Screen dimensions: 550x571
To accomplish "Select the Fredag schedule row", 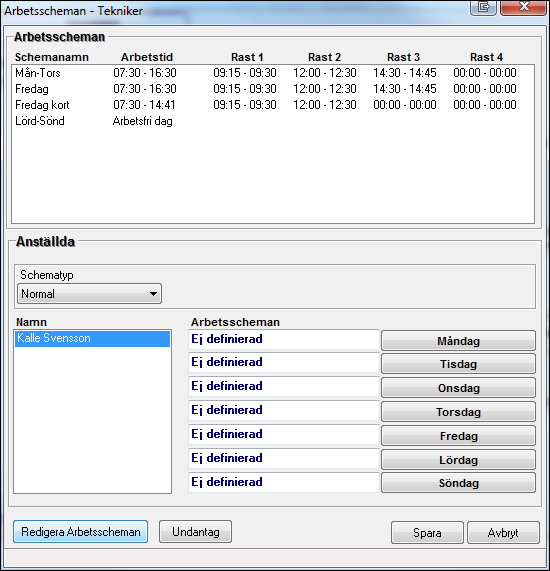I will [x=273, y=89].
